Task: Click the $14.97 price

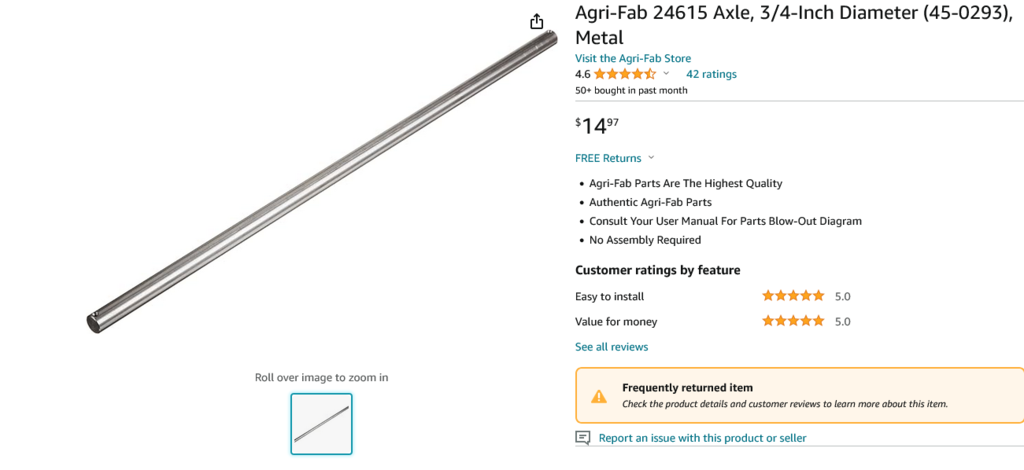Action: pyautogui.click(x=597, y=126)
